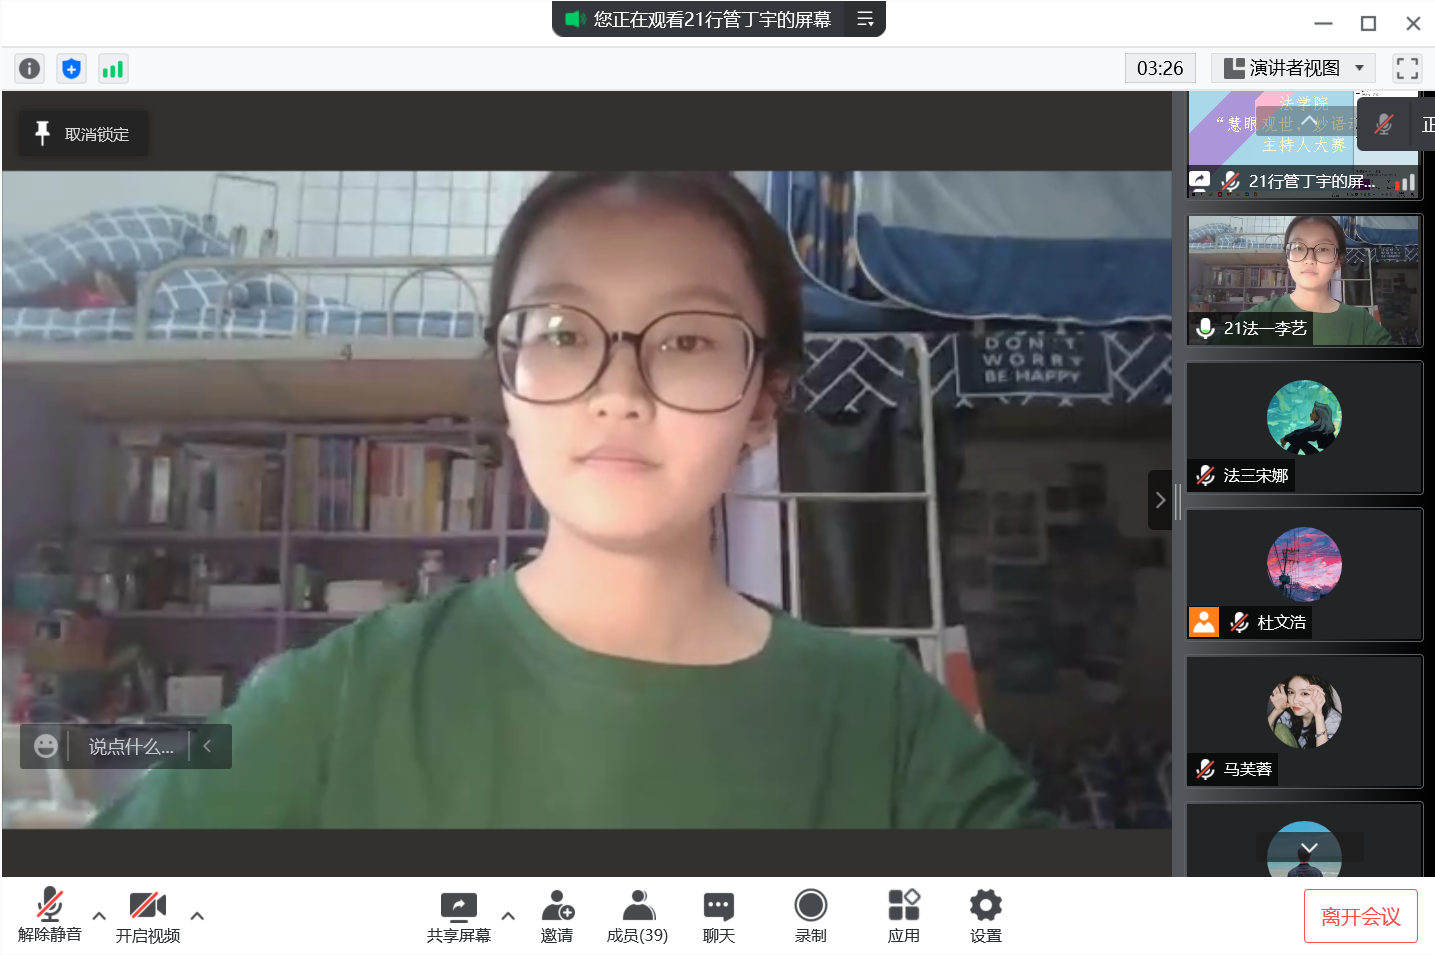Select 法三宋娜 participant thumbnail

(x=1304, y=427)
